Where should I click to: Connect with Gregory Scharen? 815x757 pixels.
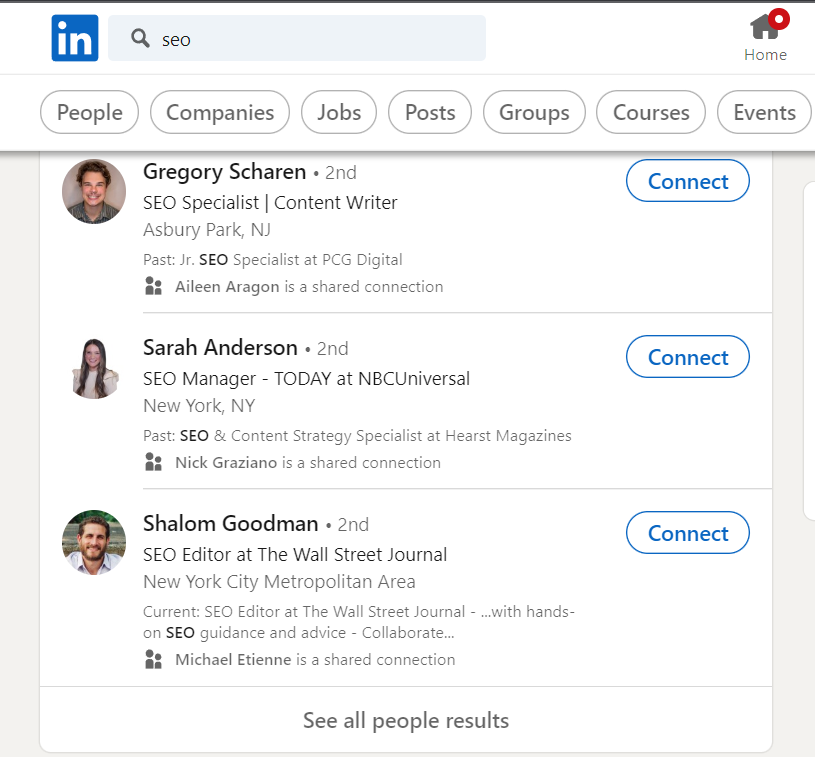pos(688,181)
